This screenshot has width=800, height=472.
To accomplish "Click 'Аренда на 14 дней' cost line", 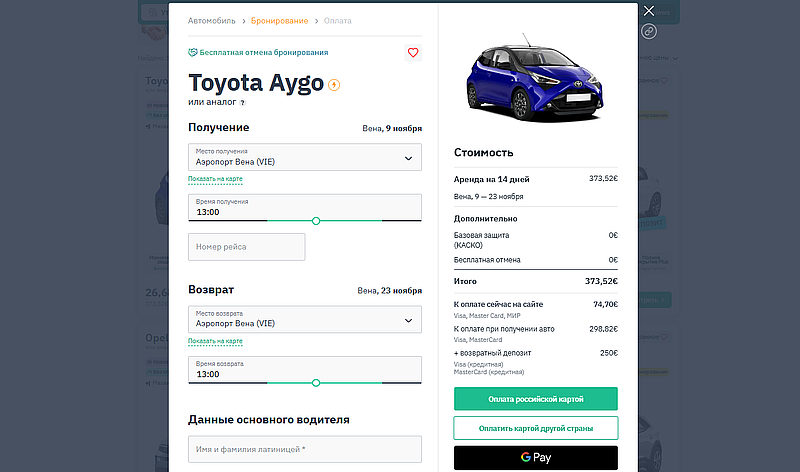I will point(536,179).
